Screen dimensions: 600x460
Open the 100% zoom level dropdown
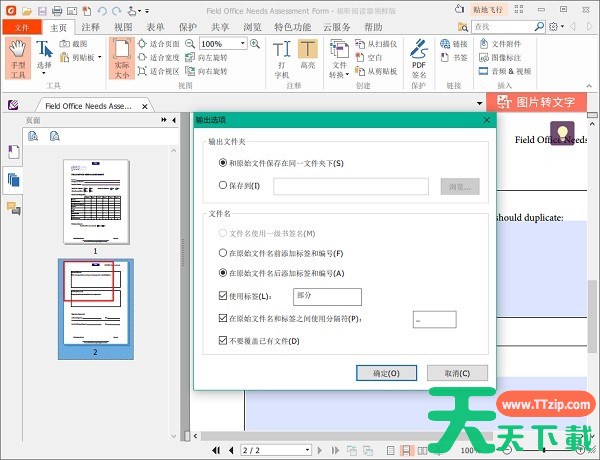coord(242,44)
